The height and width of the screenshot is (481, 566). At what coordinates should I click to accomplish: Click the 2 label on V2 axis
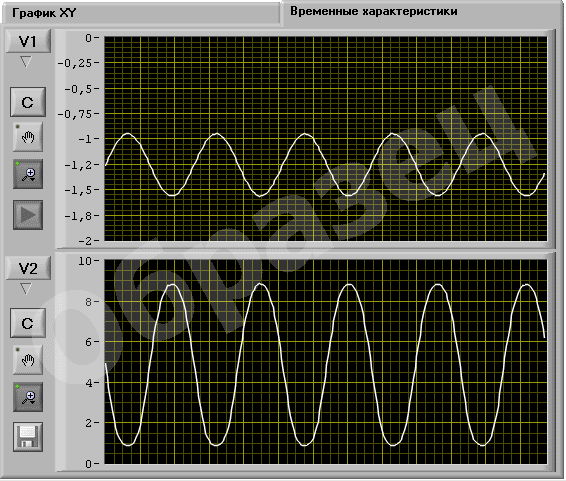(x=89, y=423)
